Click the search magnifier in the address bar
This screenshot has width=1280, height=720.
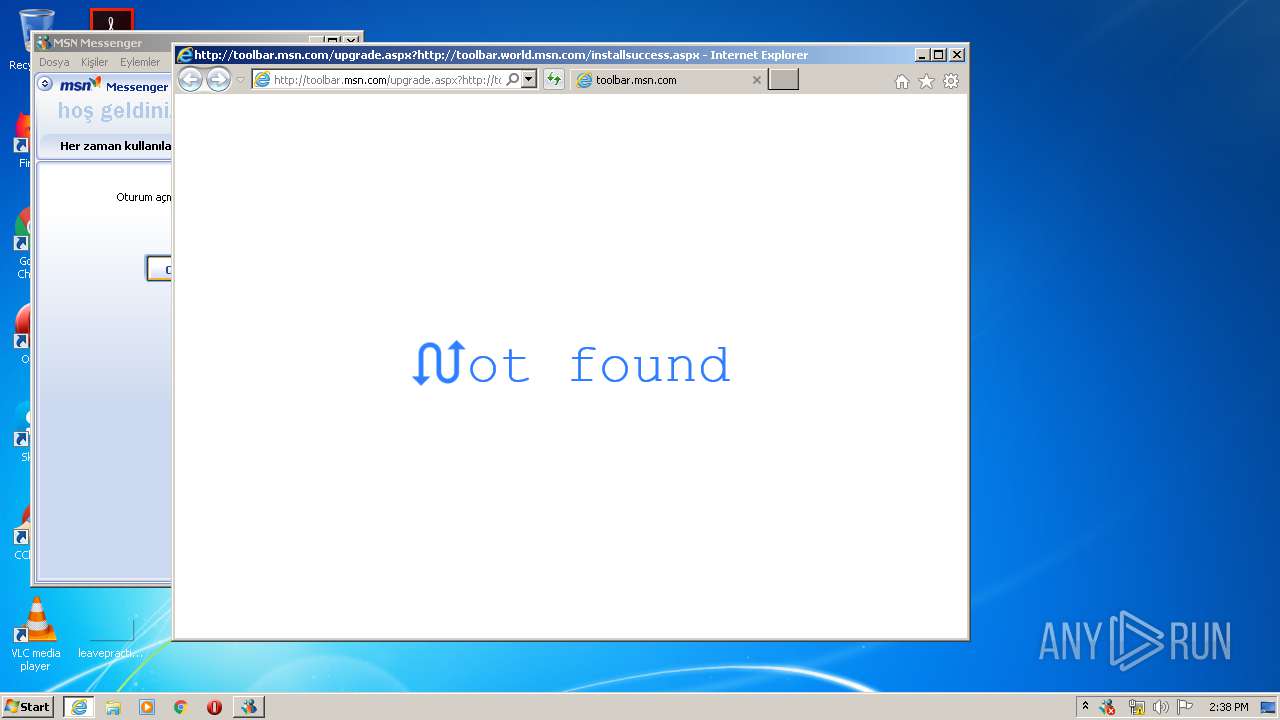coord(512,79)
